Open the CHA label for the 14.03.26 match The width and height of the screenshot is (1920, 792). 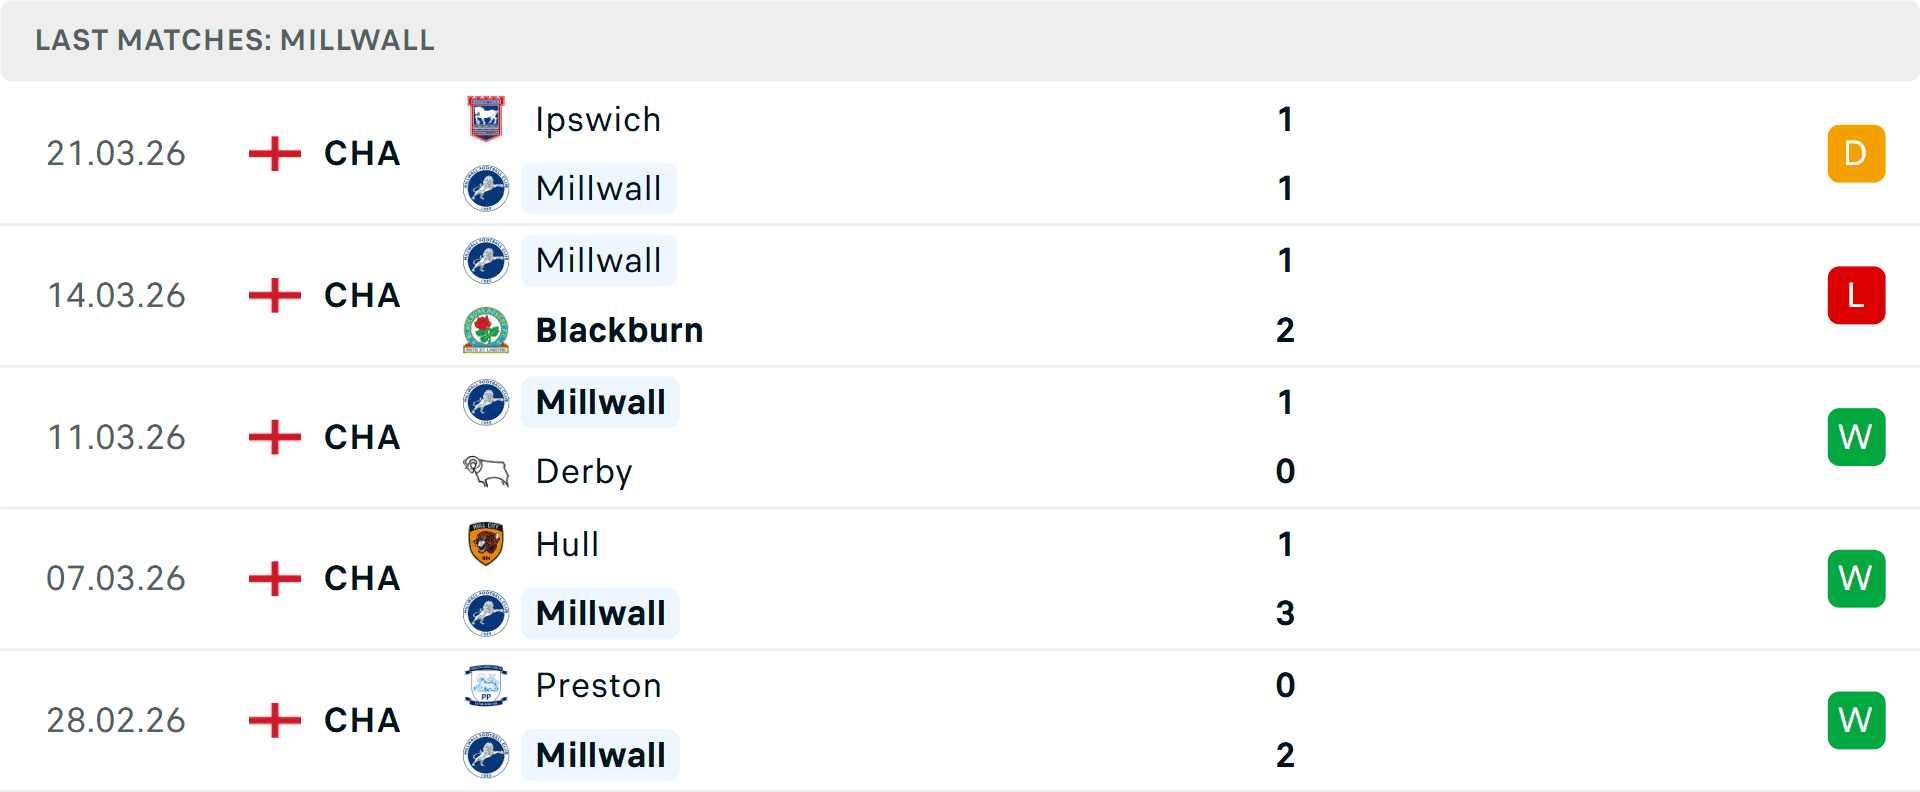[360, 295]
